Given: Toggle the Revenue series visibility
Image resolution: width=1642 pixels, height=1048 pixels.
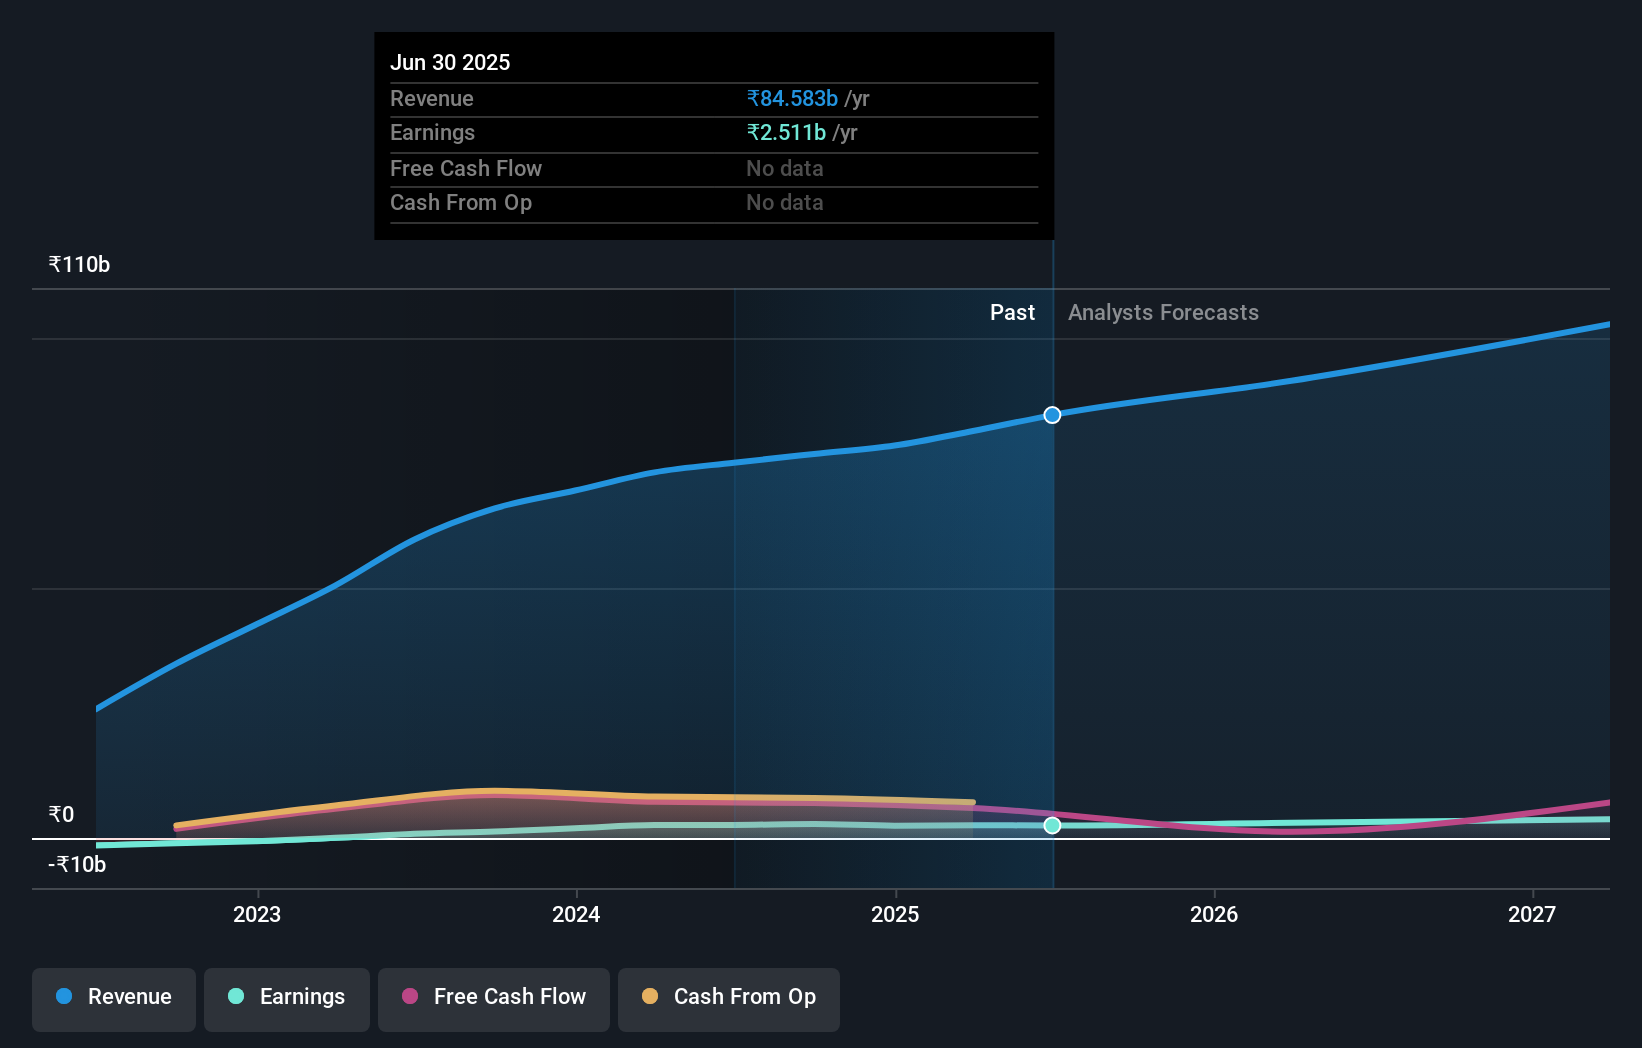Looking at the screenshot, I should click(113, 997).
